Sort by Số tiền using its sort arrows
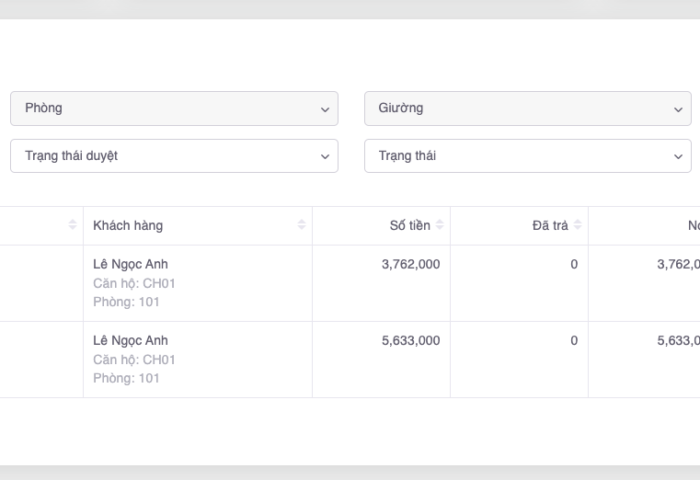The image size is (700, 480). [440, 226]
